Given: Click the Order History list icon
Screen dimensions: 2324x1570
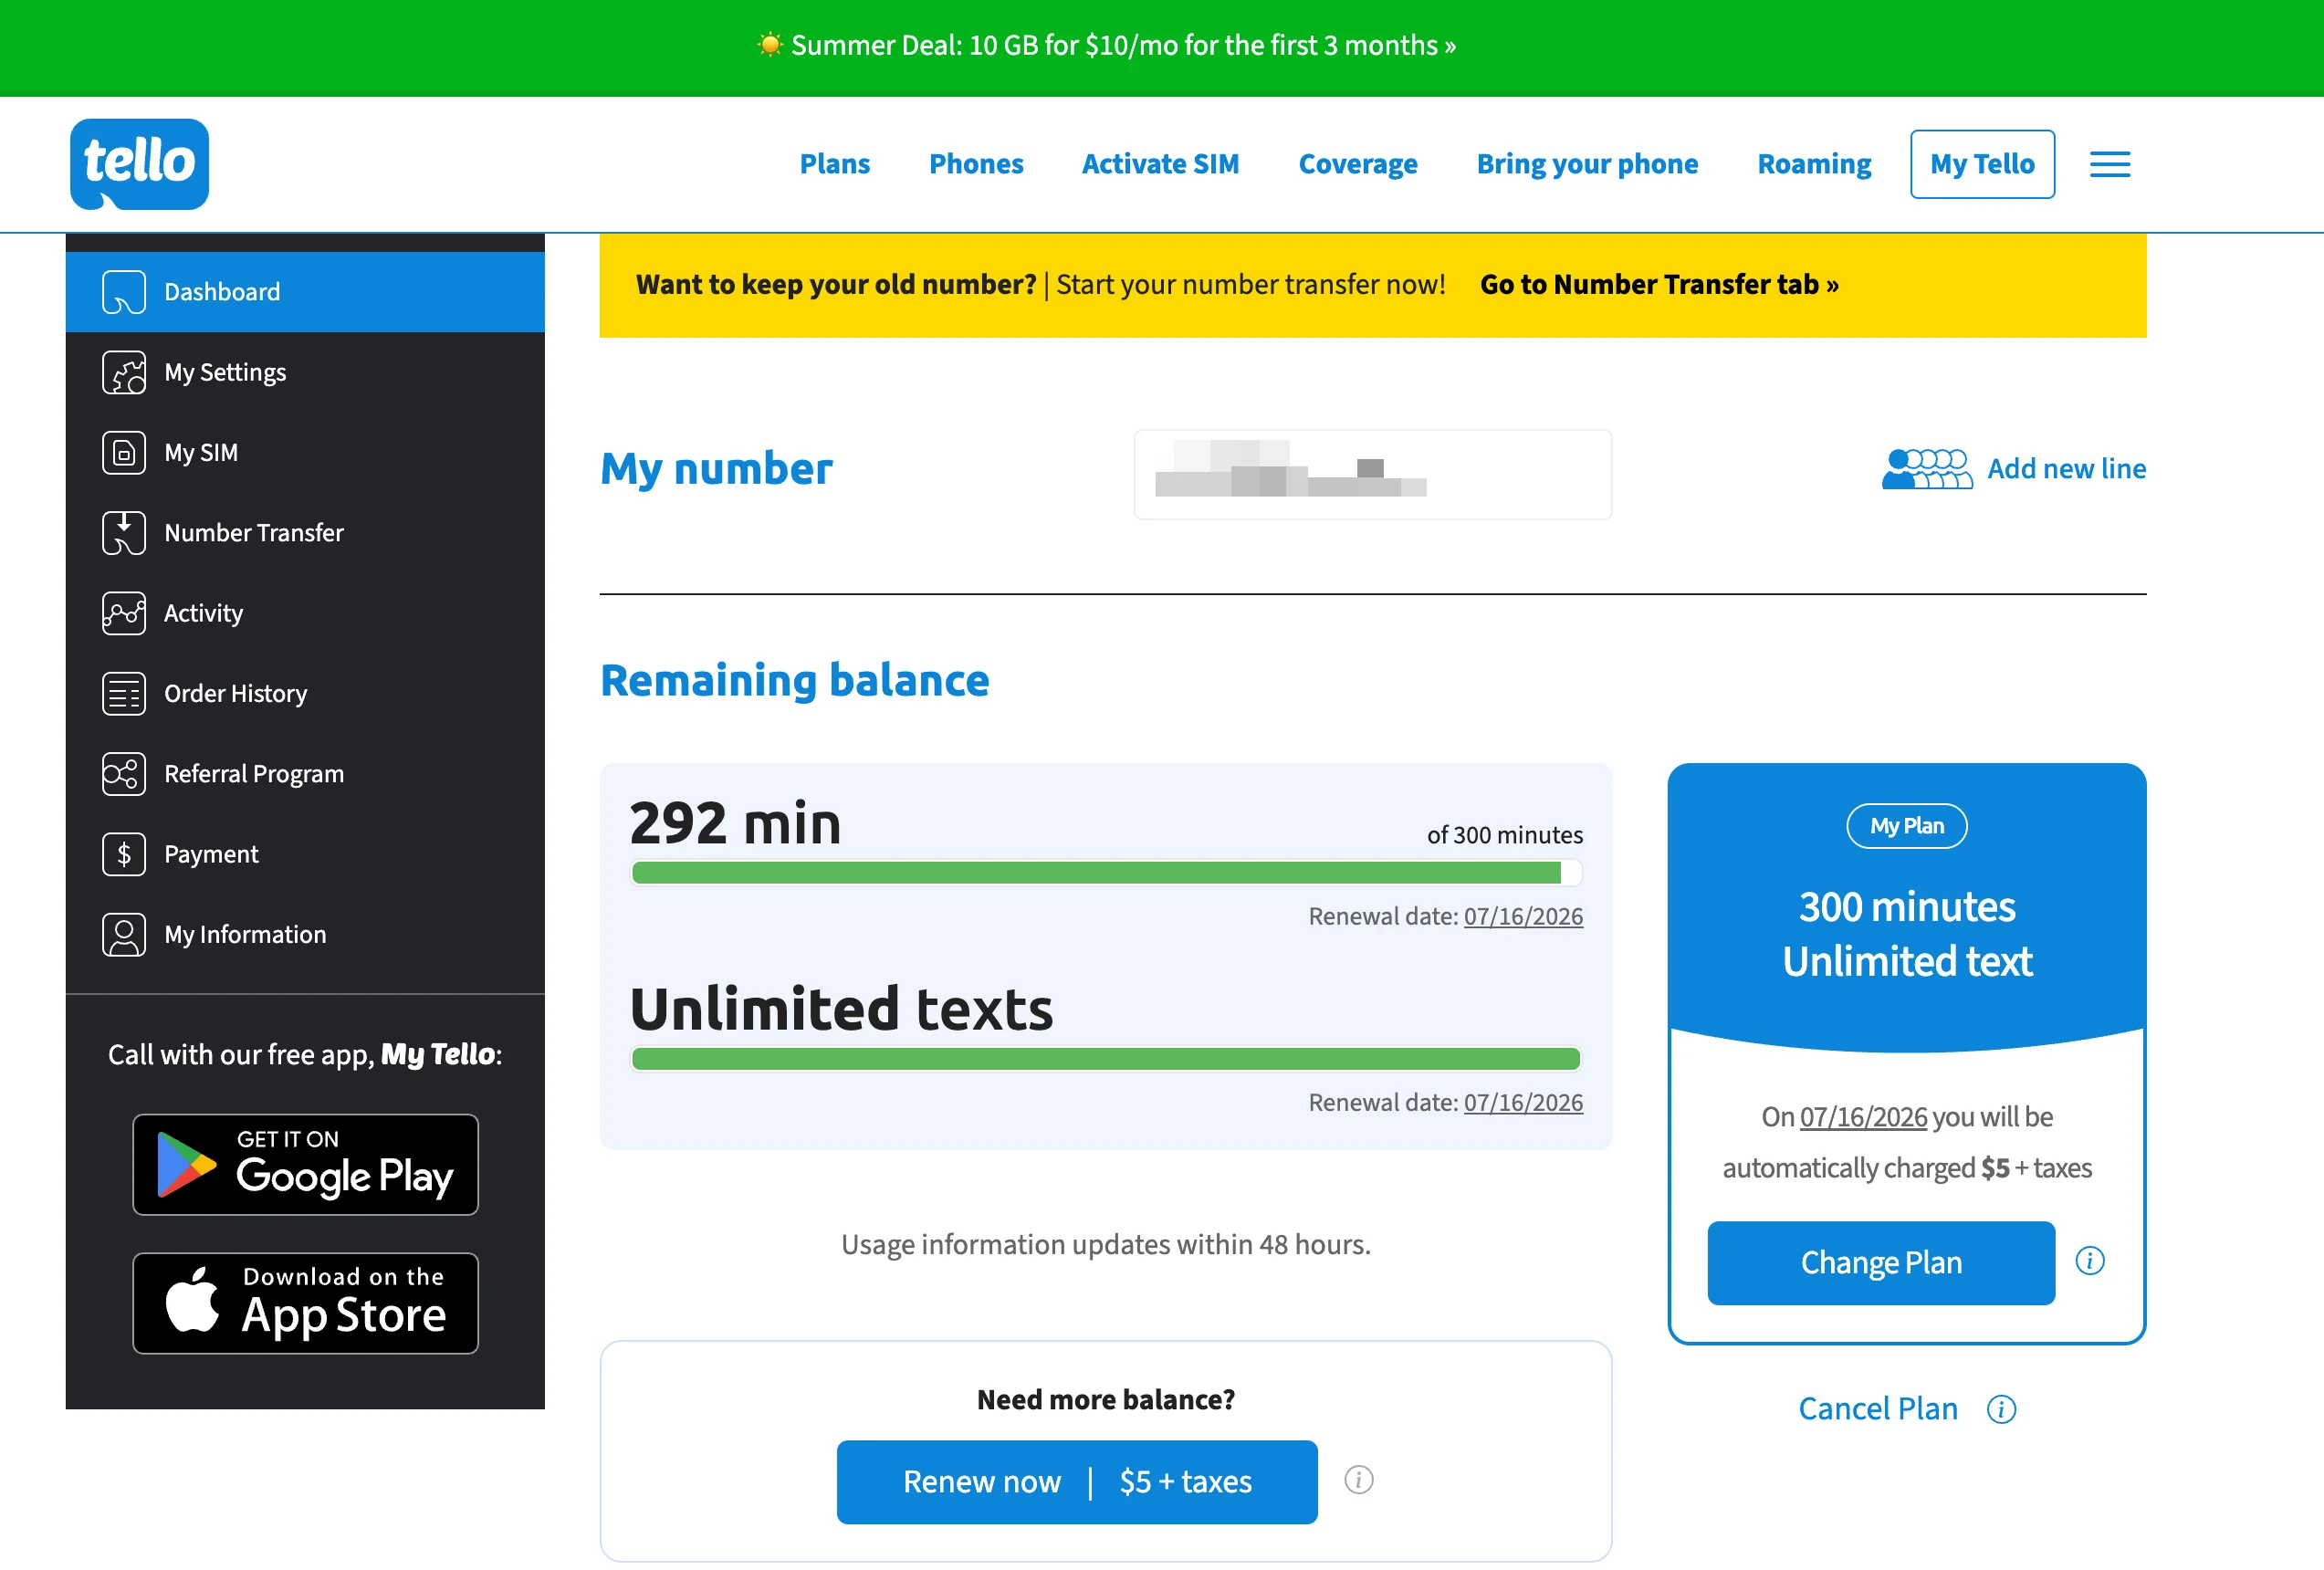Looking at the screenshot, I should tap(124, 693).
